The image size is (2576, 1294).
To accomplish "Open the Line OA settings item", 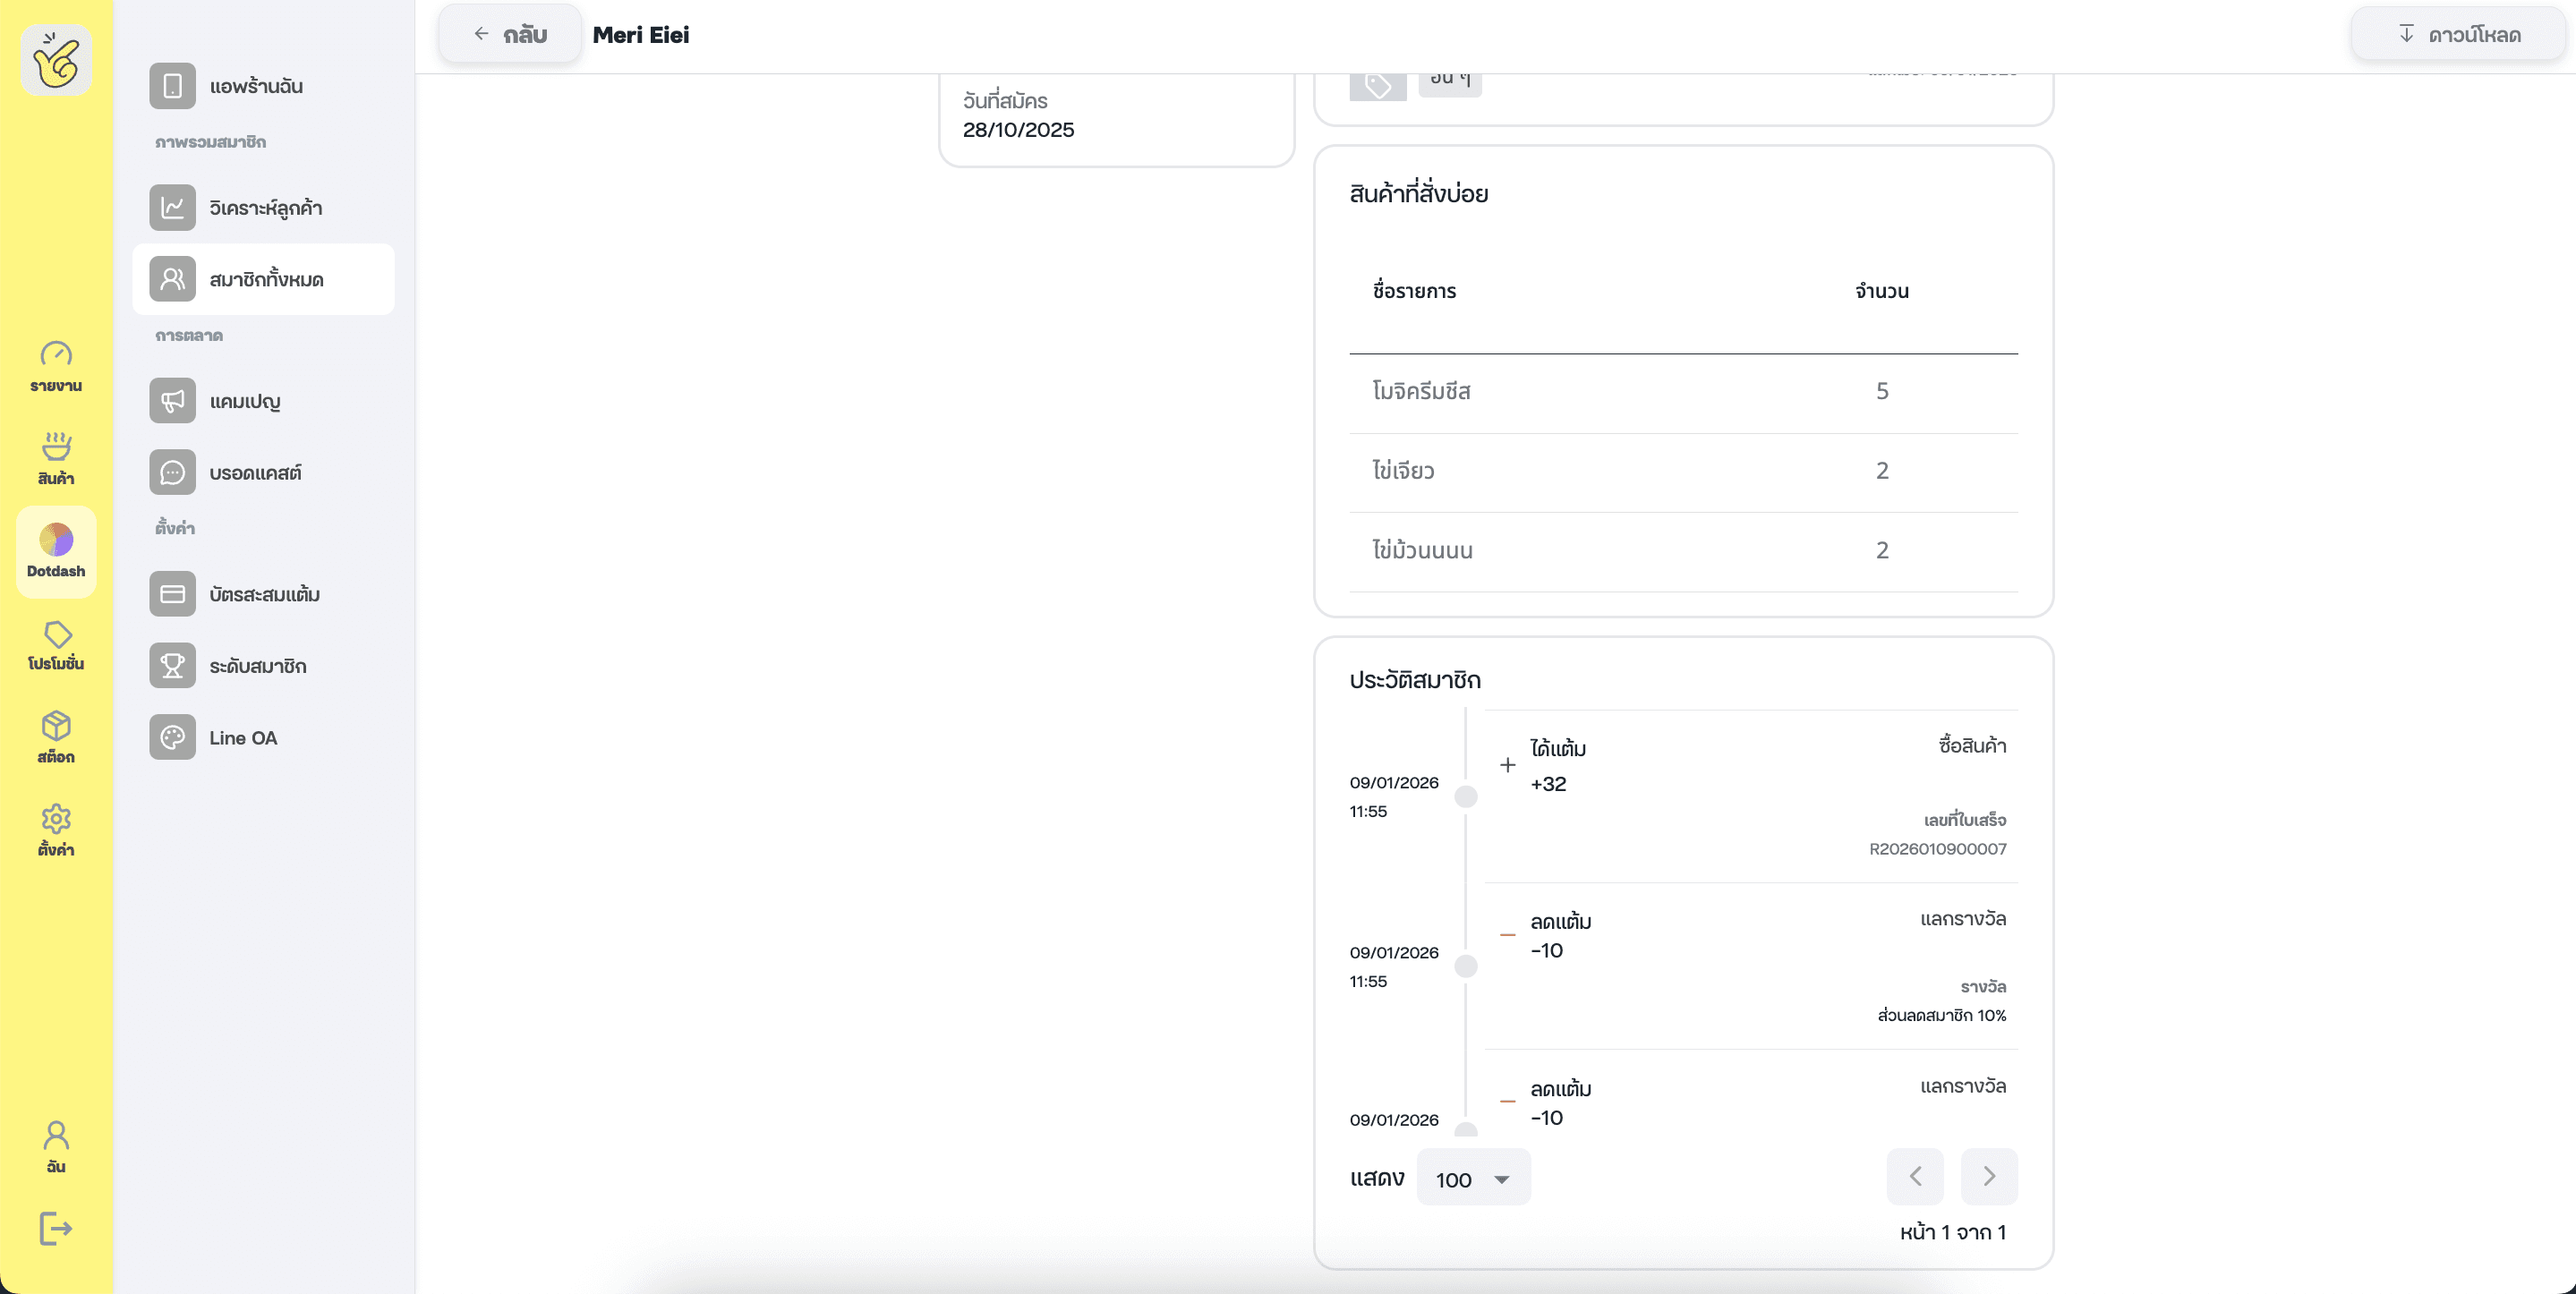I will point(242,738).
